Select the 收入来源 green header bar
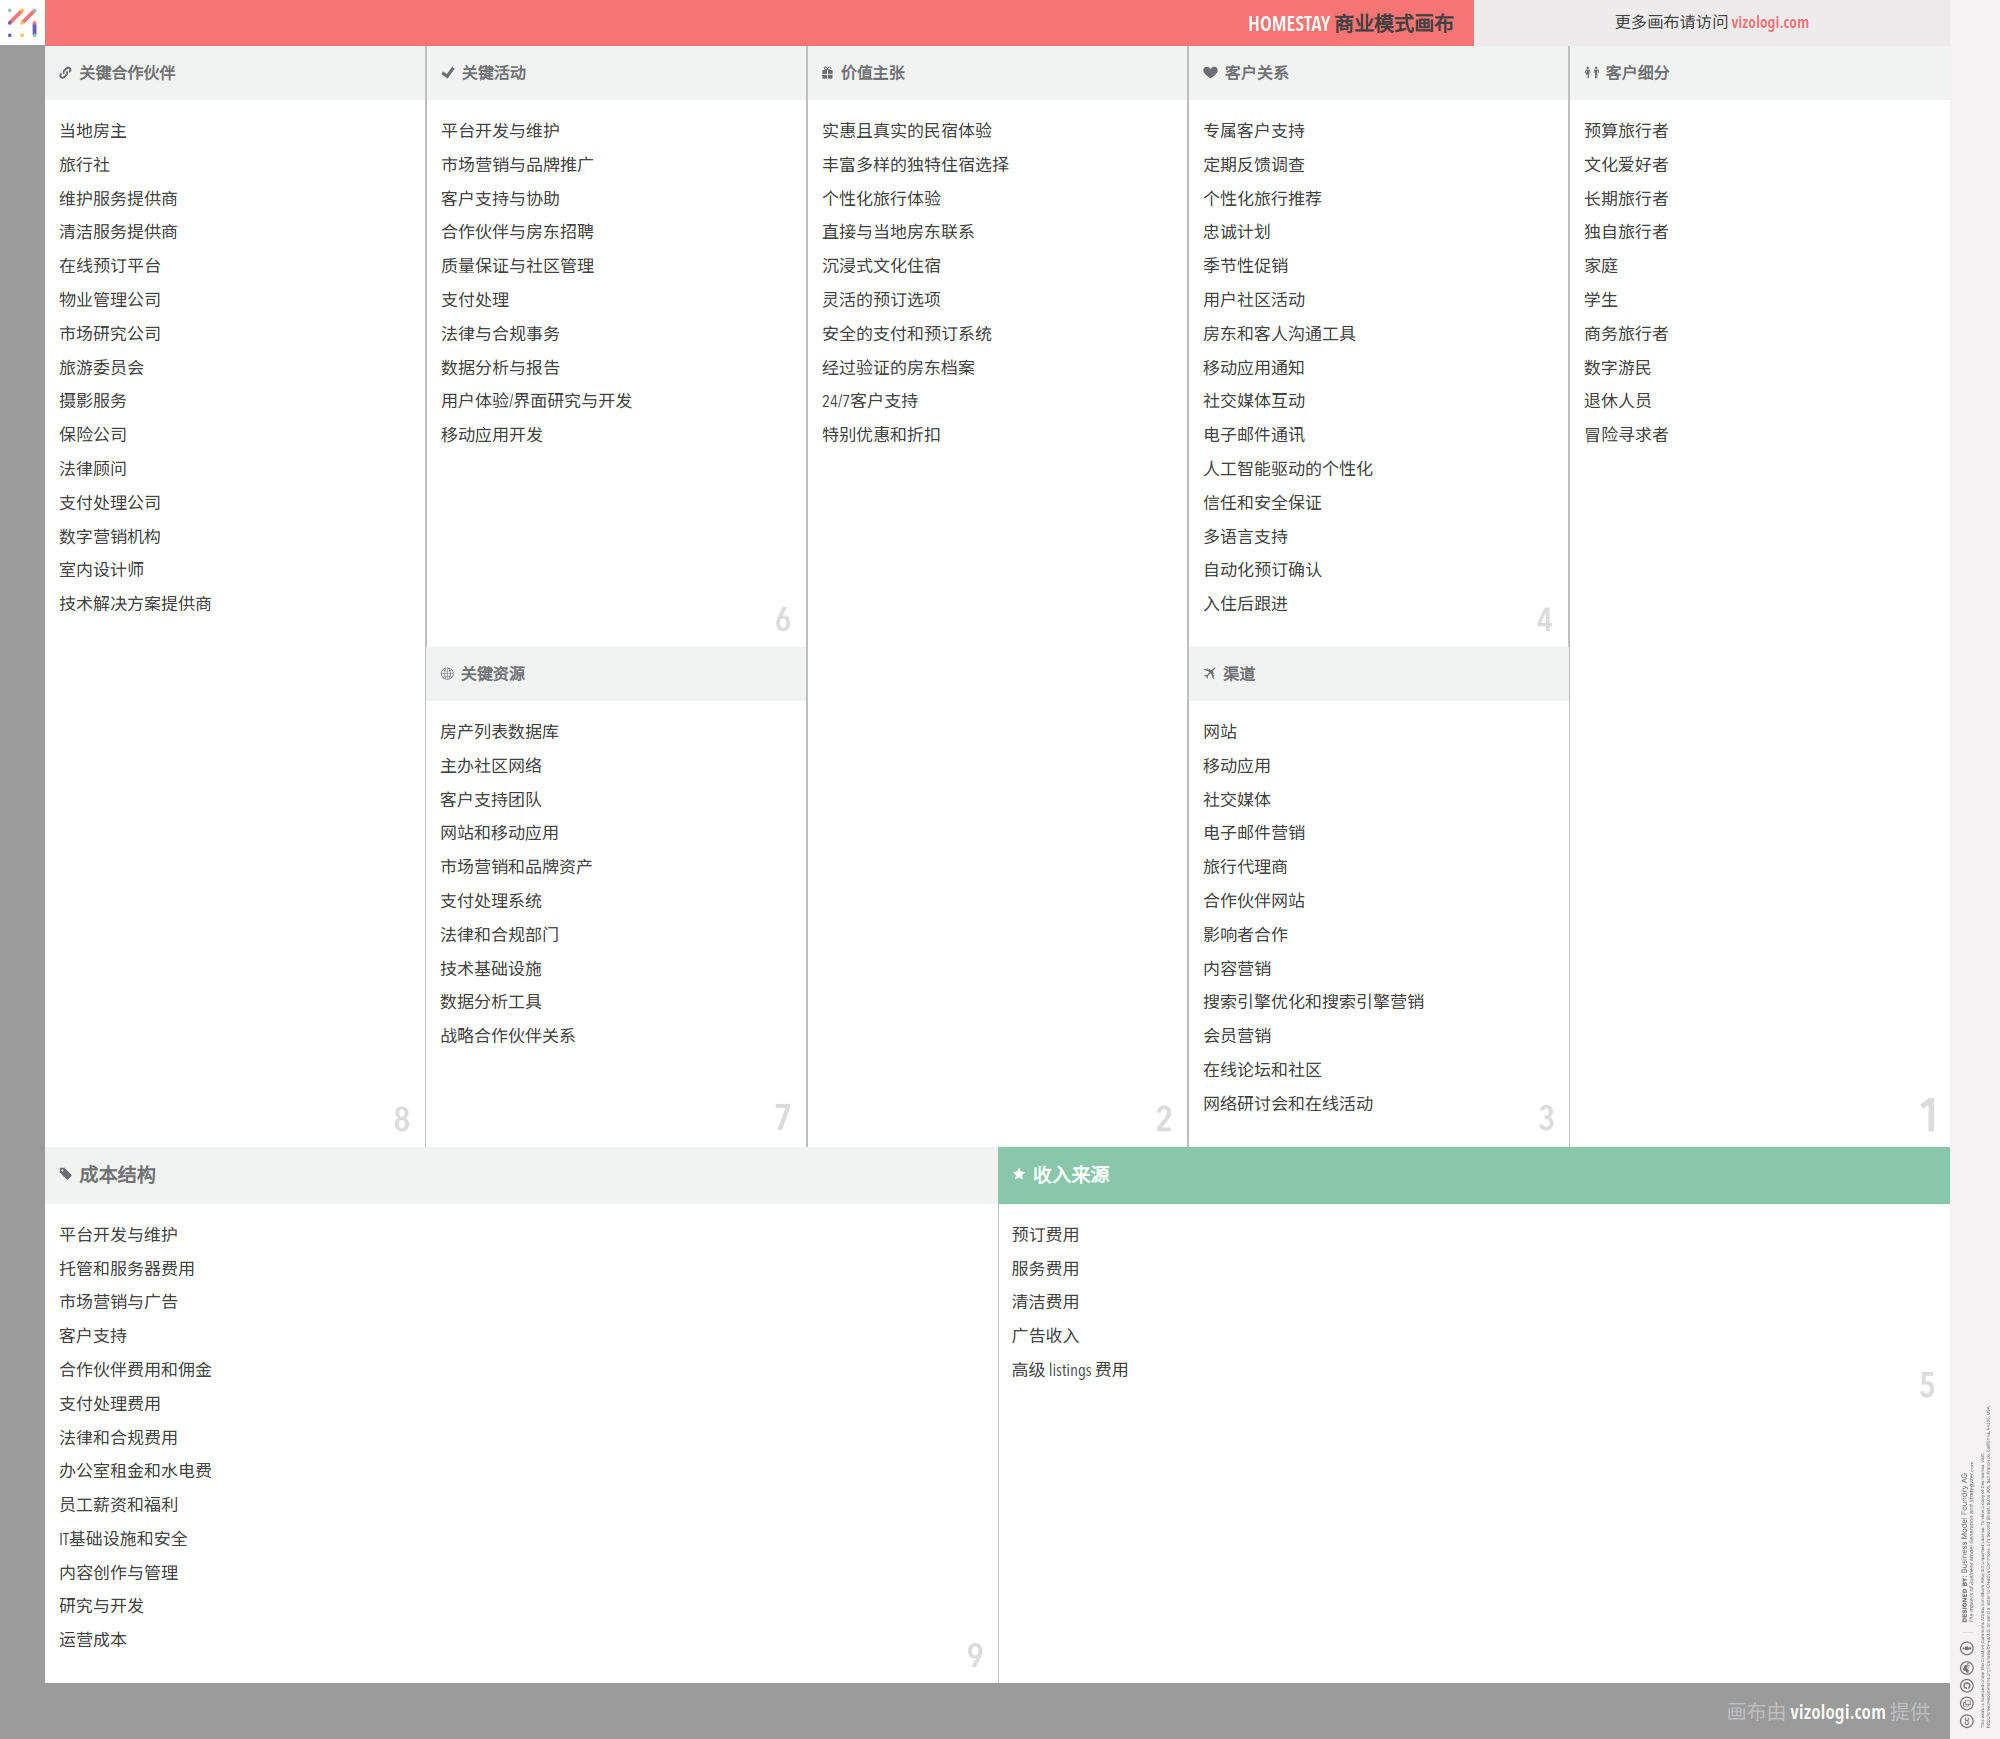This screenshot has width=2000, height=1739. click(1473, 1175)
